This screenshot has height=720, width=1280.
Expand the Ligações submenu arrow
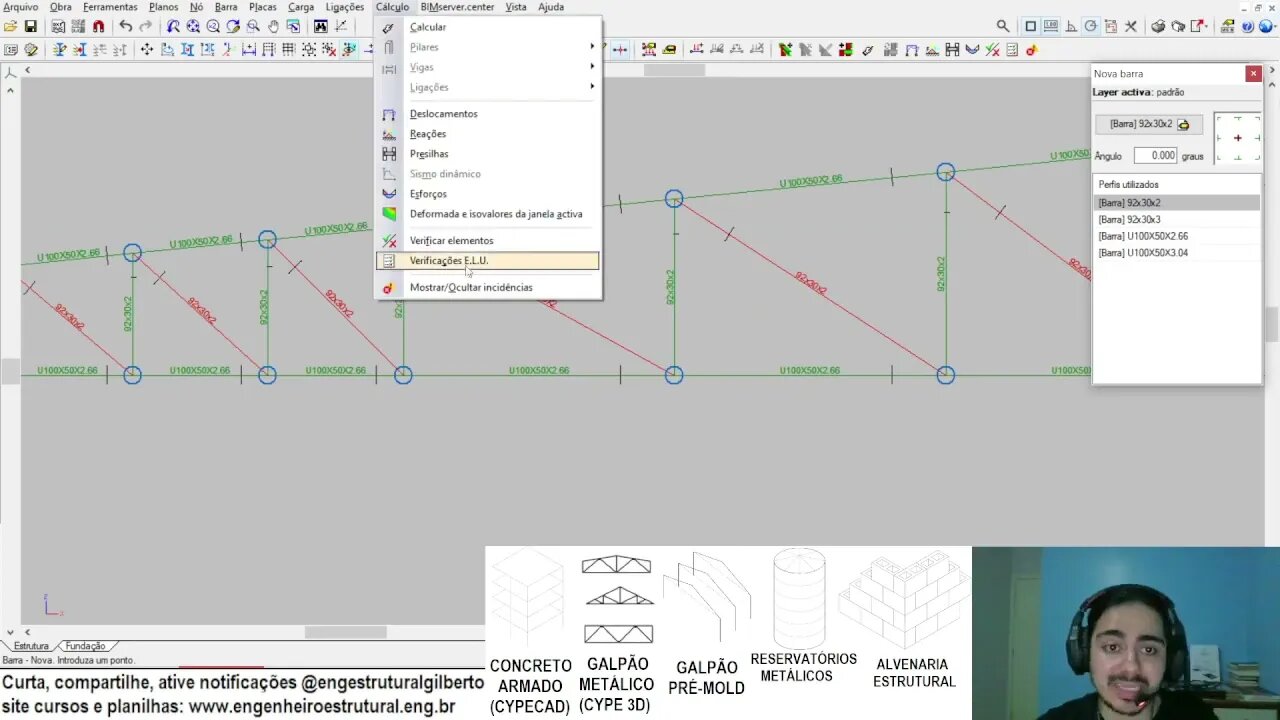(592, 87)
